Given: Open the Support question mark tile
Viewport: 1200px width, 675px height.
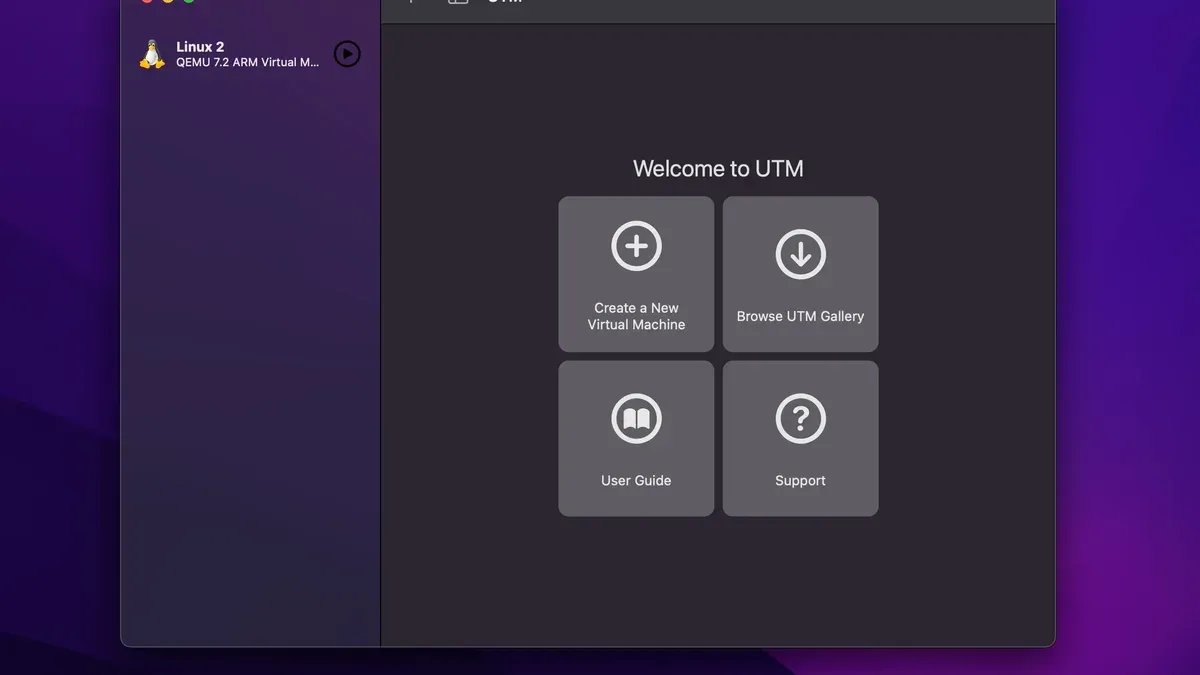Looking at the screenshot, I should coord(800,438).
